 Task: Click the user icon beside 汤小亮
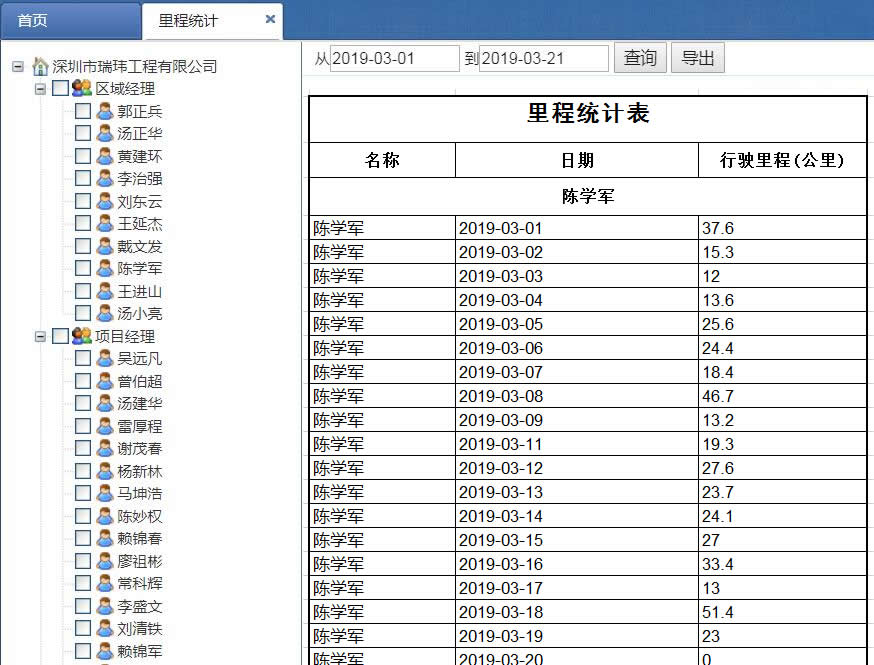point(105,313)
